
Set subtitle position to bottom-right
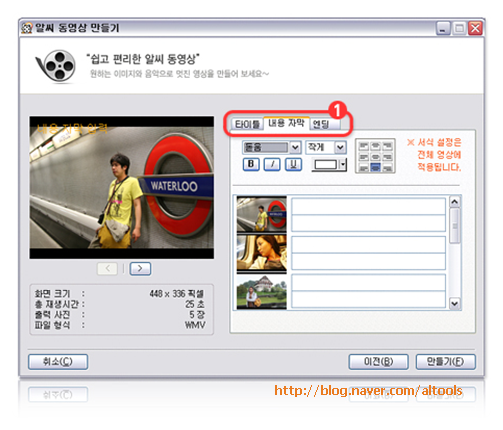coord(387,167)
